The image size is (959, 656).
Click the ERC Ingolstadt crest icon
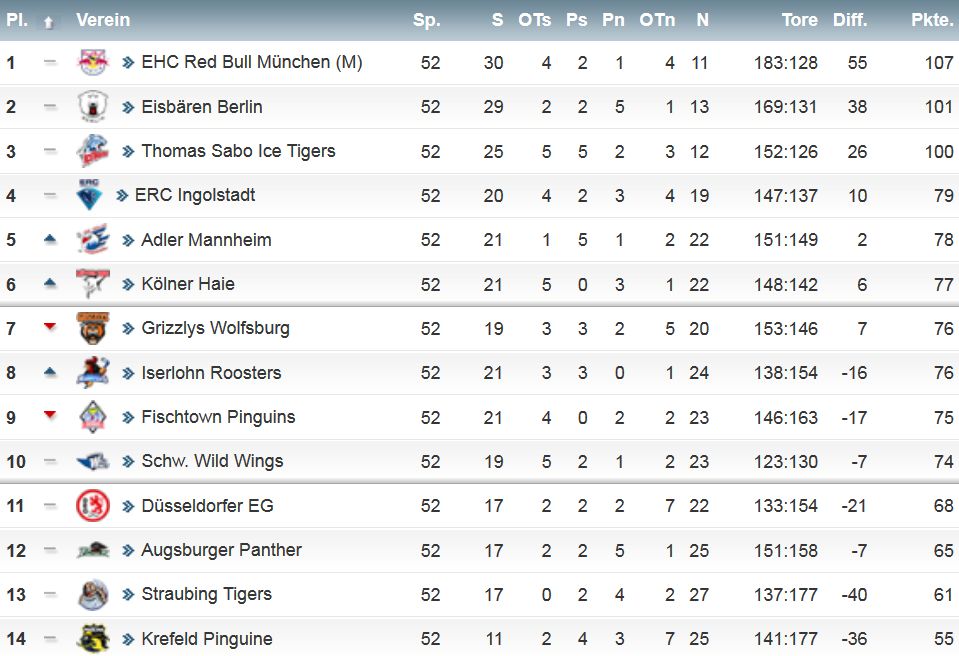click(89, 195)
